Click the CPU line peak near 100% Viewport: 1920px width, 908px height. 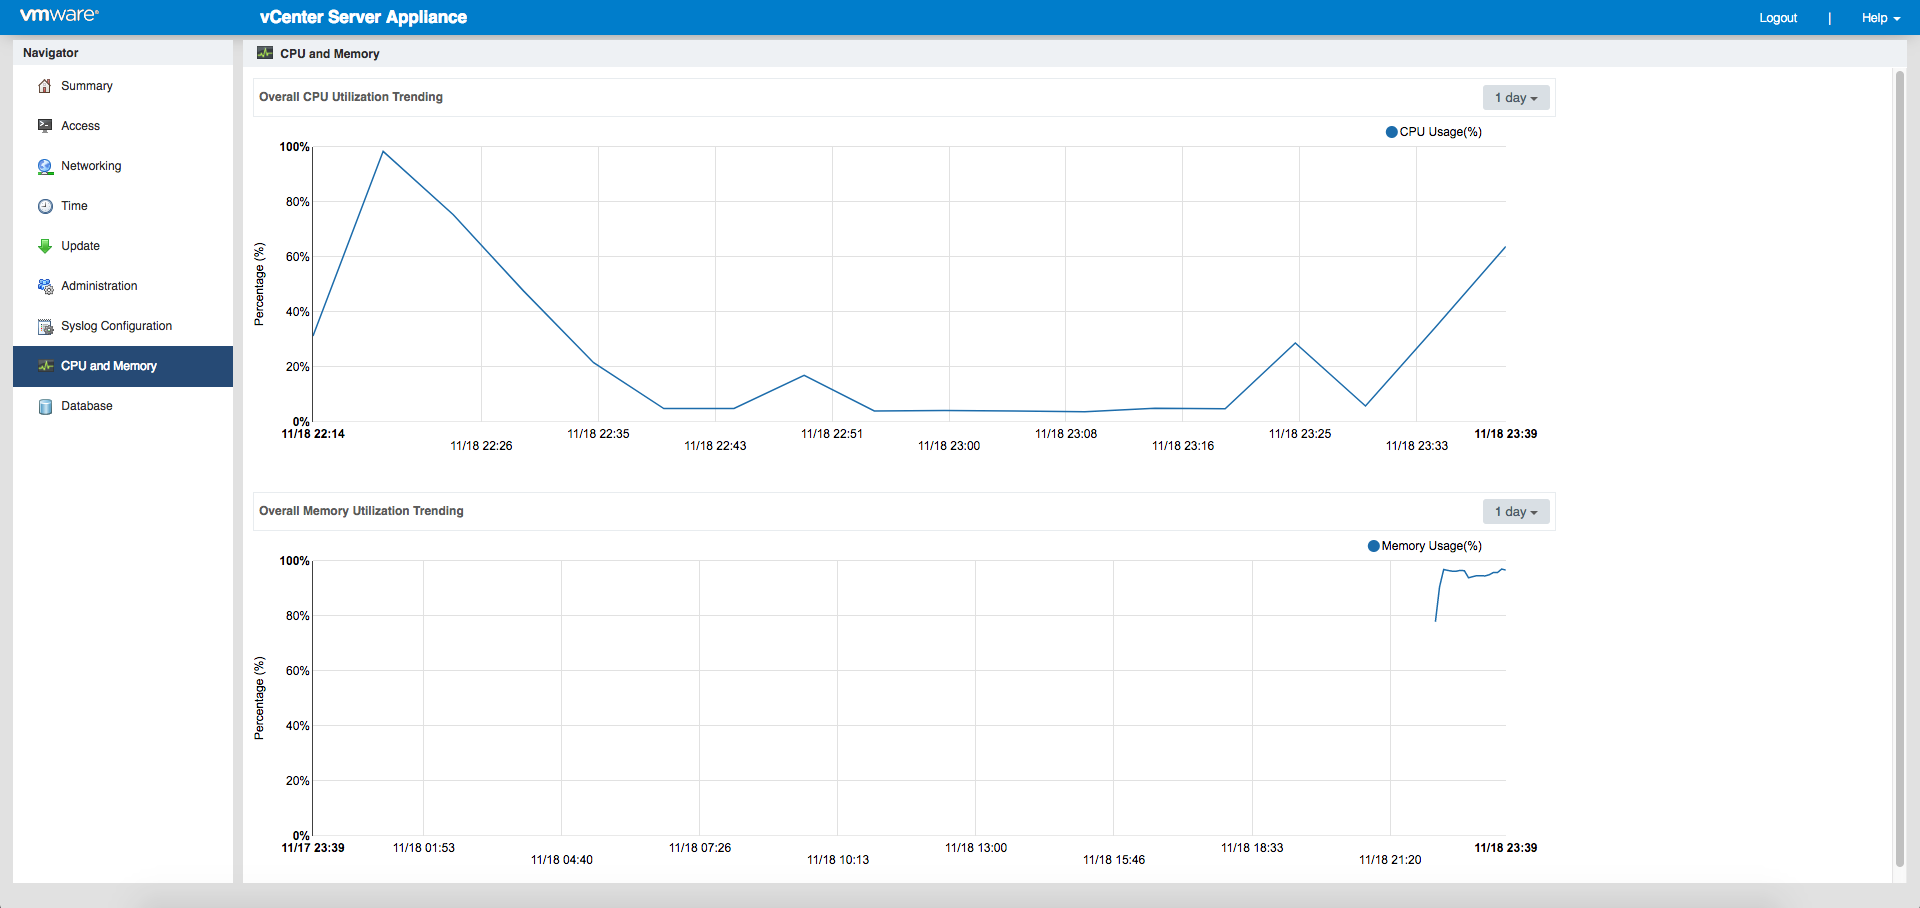click(x=383, y=152)
